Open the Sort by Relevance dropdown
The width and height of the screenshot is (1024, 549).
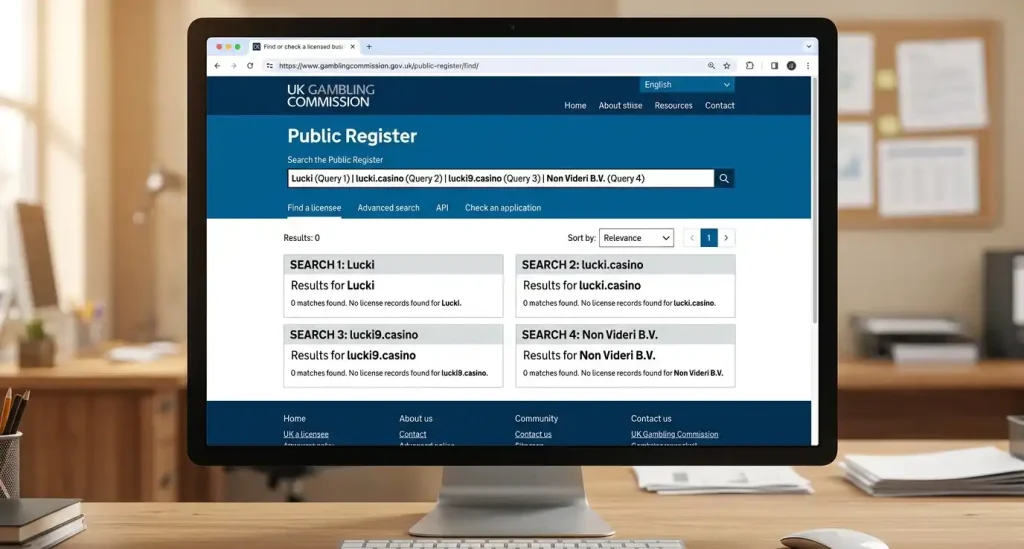[x=636, y=238]
